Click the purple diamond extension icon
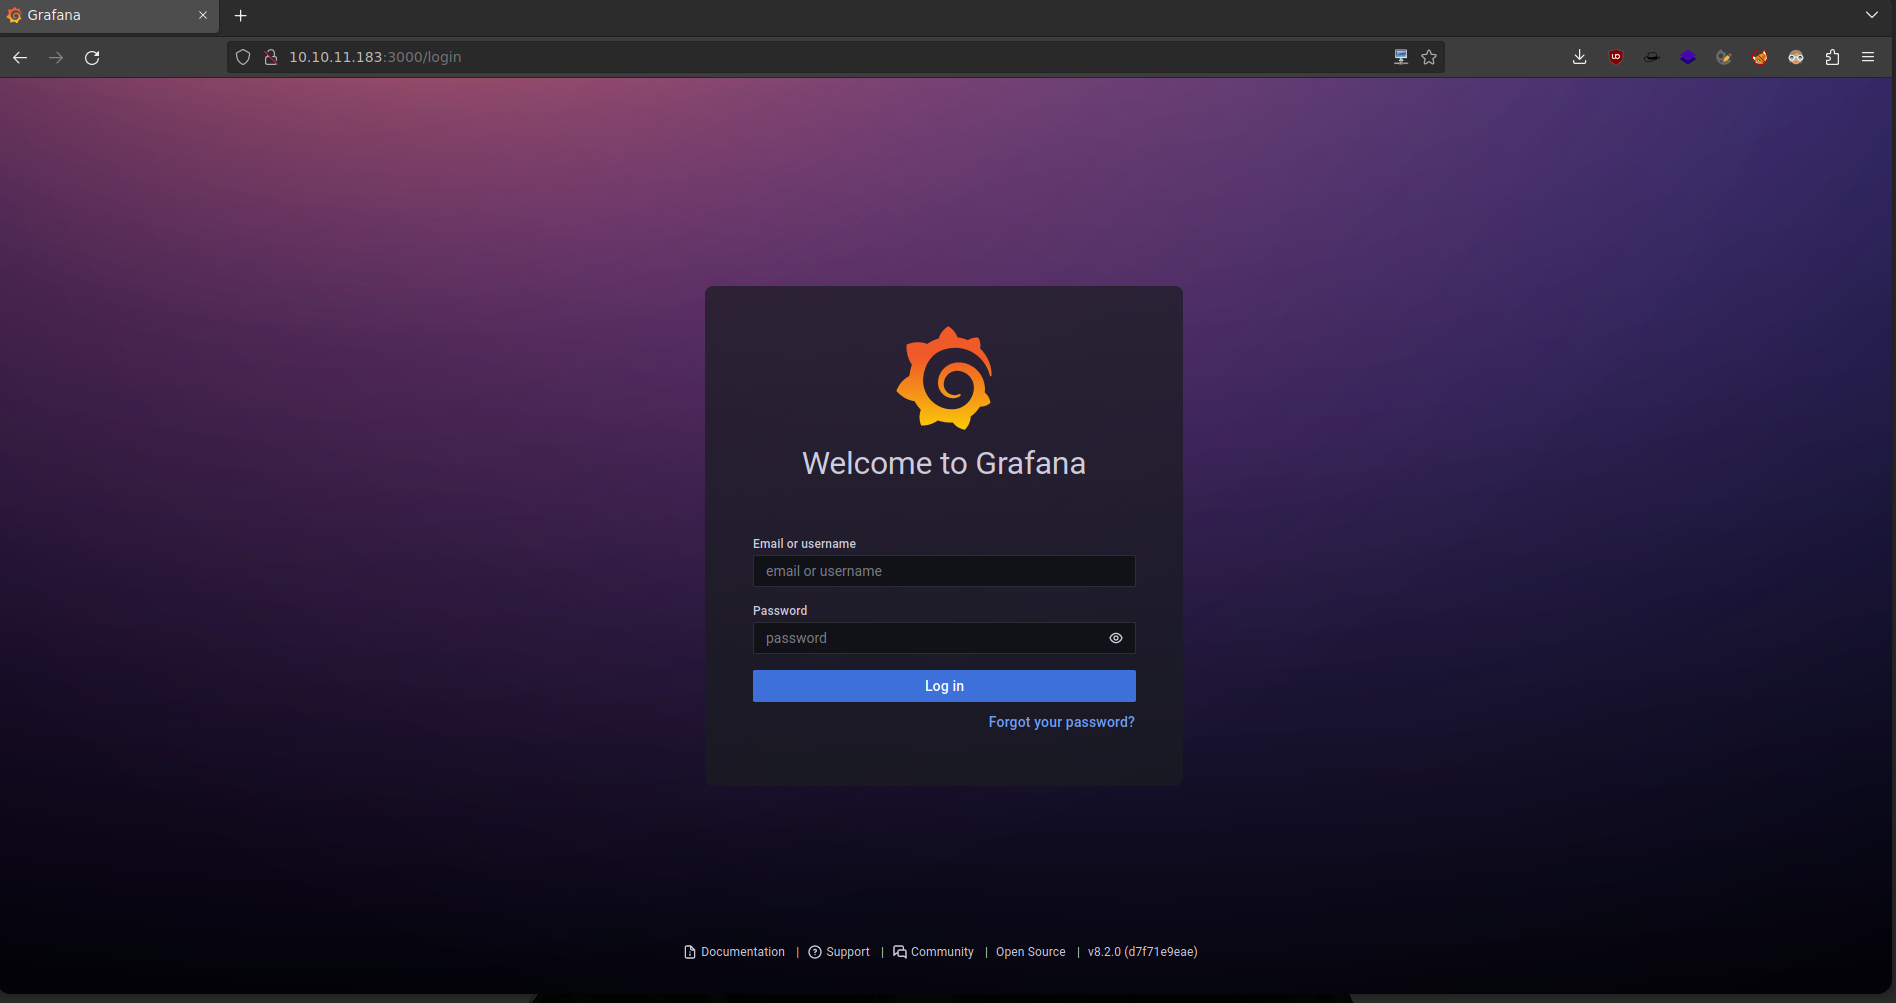This screenshot has height=1003, width=1896. pyautogui.click(x=1688, y=57)
